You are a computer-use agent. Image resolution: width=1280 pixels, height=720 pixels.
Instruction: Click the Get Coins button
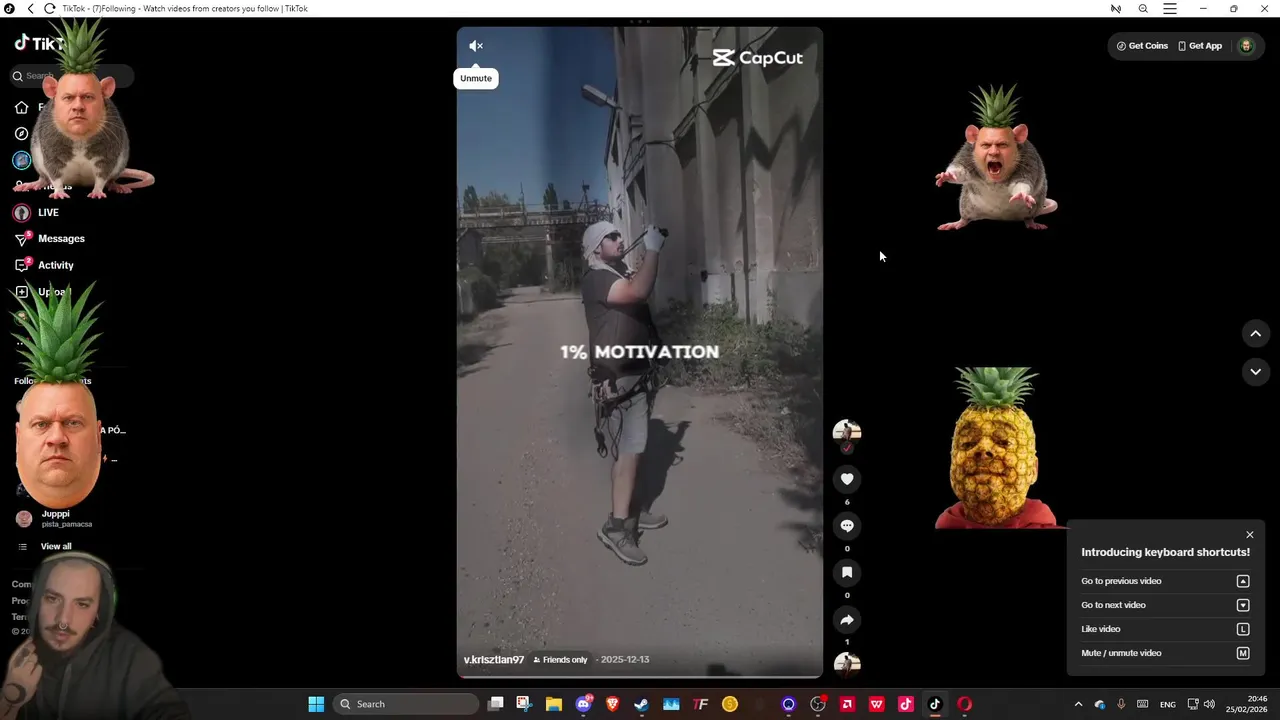pos(1142,46)
